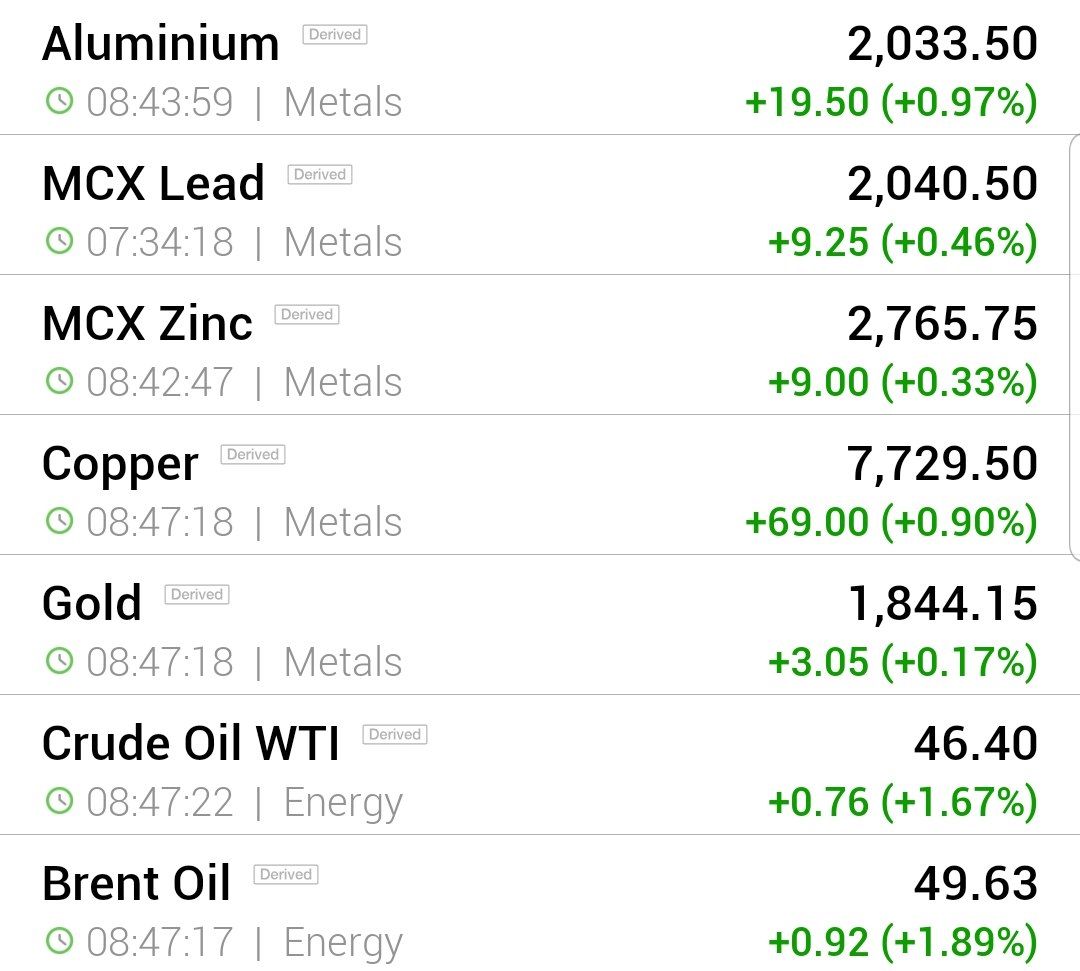Screen dimensions: 1080x971
Task: Open the Aluminium commodity row
Action: [540, 67]
